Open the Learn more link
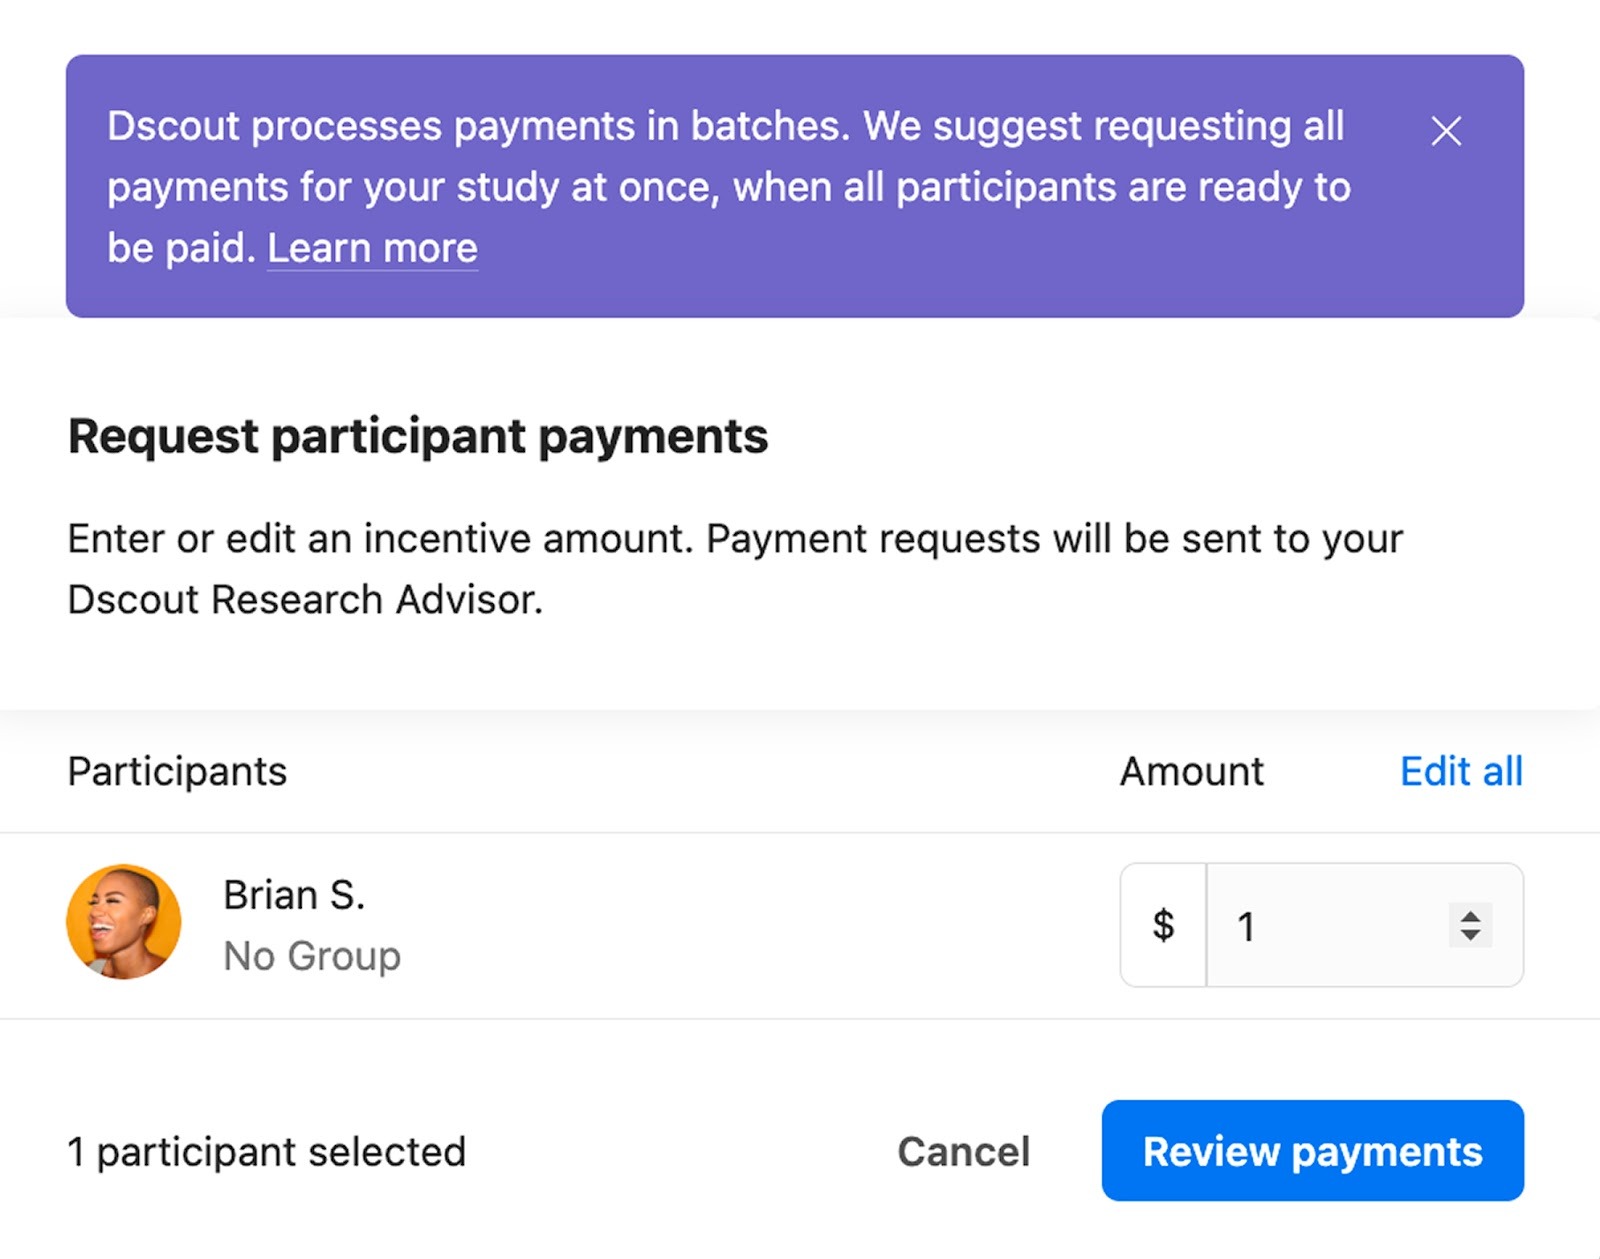This screenshot has height=1259, width=1600. 372,248
